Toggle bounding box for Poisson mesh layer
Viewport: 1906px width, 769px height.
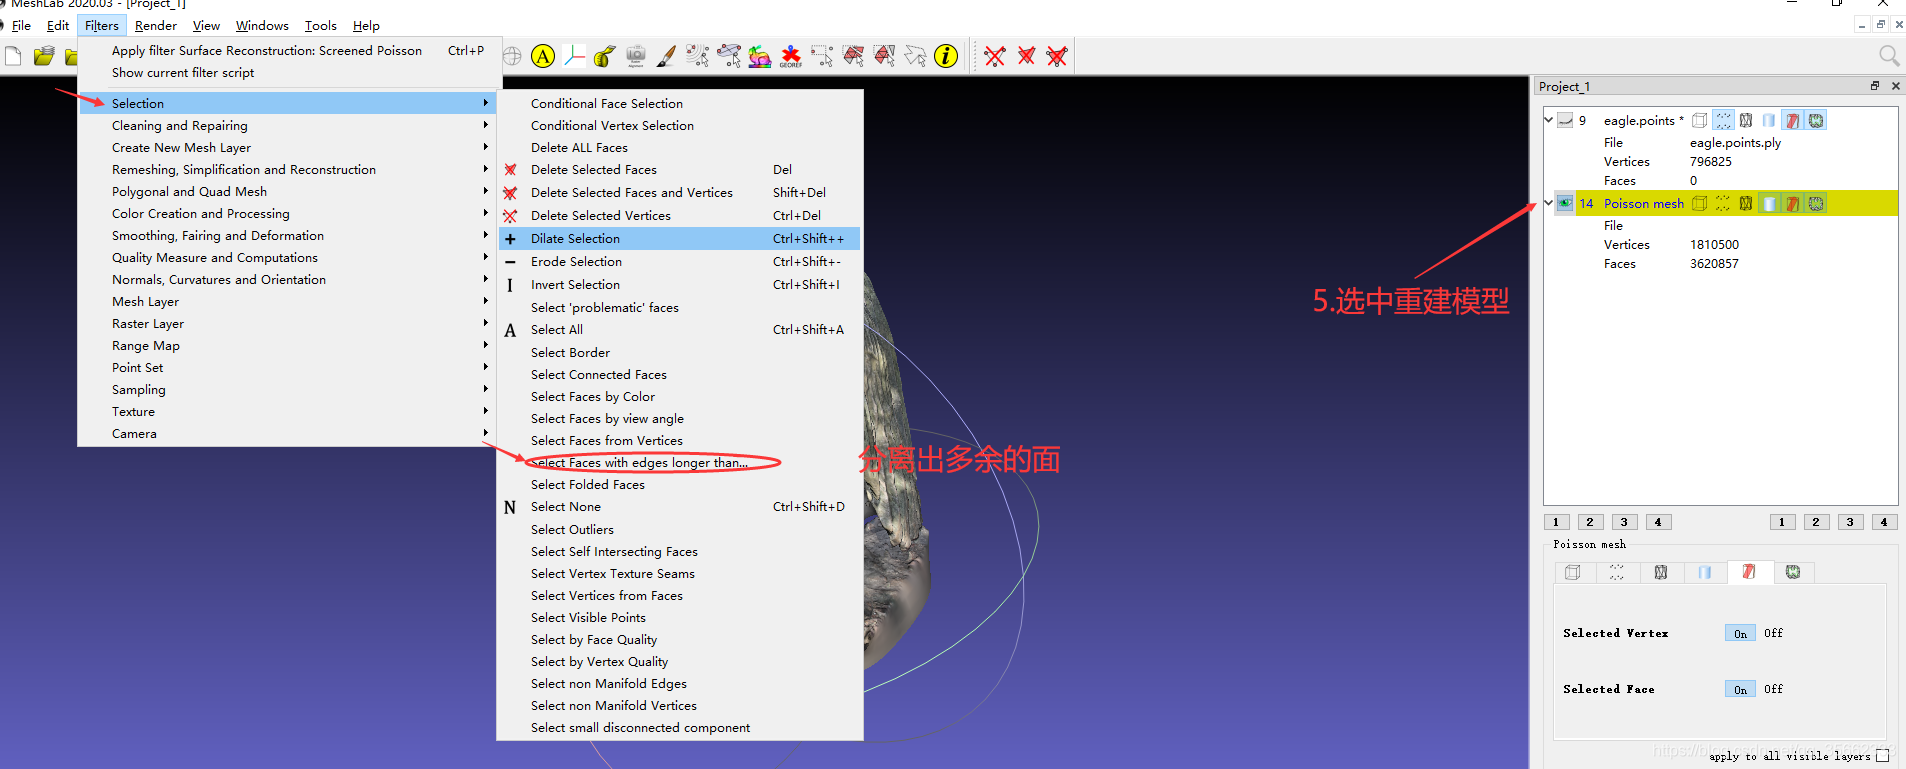[x=1699, y=203]
